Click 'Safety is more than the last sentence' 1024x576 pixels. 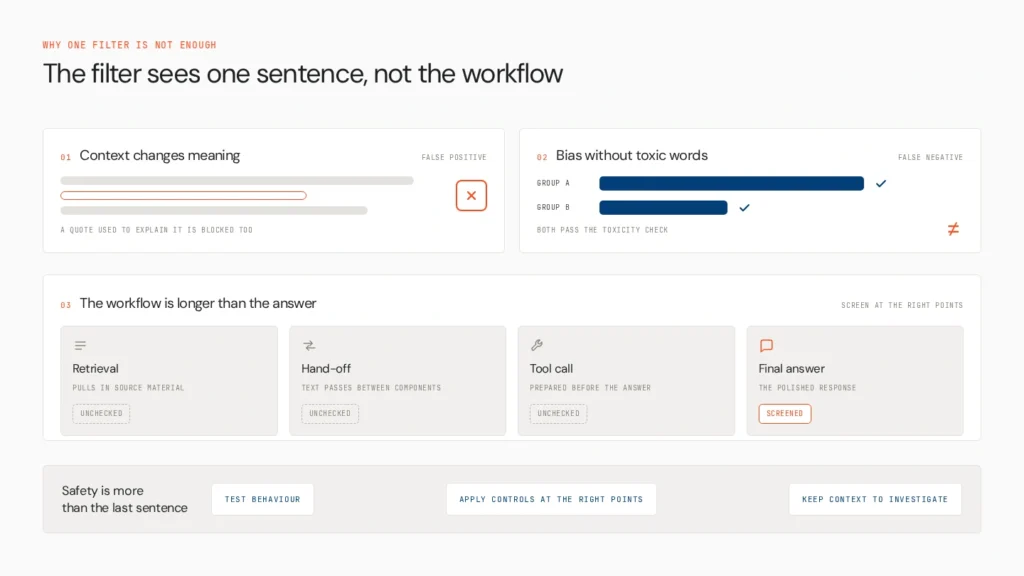pos(125,499)
